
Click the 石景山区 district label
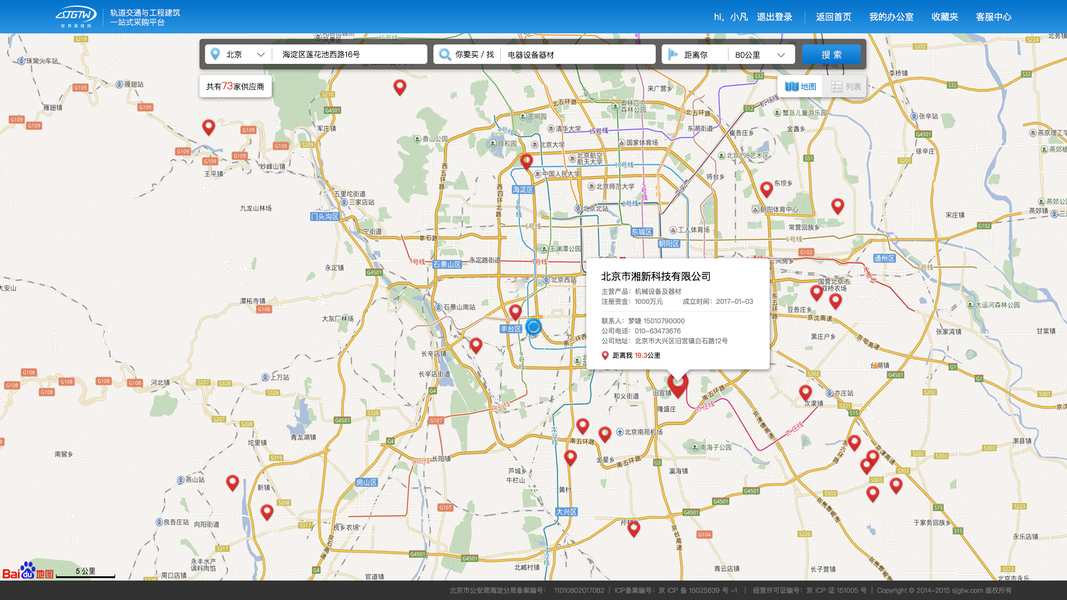pyautogui.click(x=446, y=264)
